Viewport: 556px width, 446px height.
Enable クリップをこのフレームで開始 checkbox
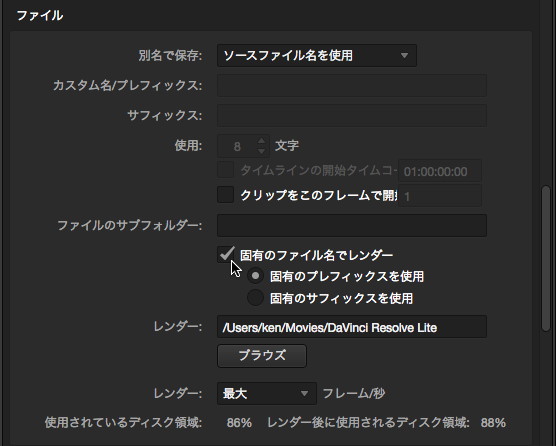[226, 195]
